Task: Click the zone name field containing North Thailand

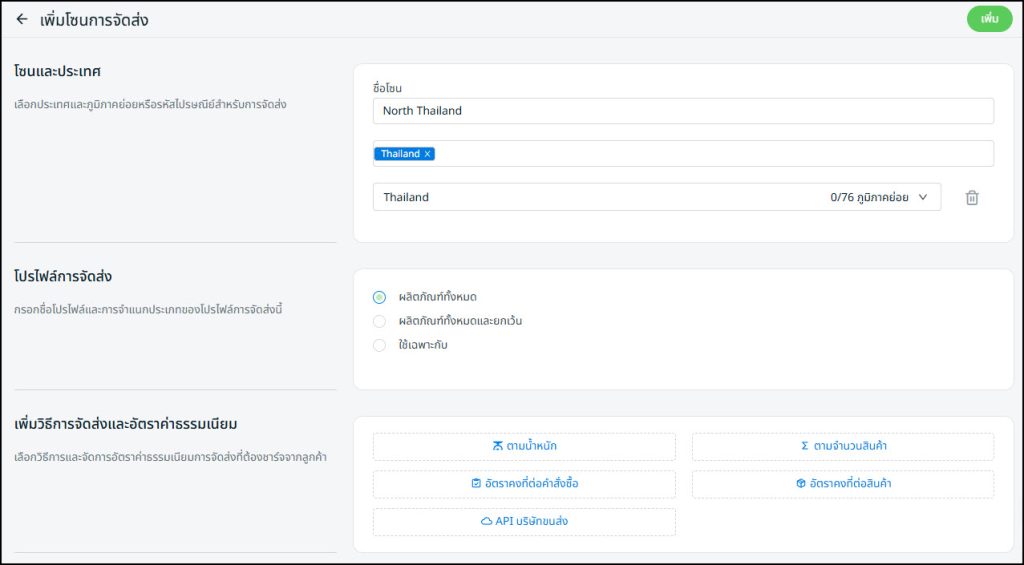Action: 683,111
